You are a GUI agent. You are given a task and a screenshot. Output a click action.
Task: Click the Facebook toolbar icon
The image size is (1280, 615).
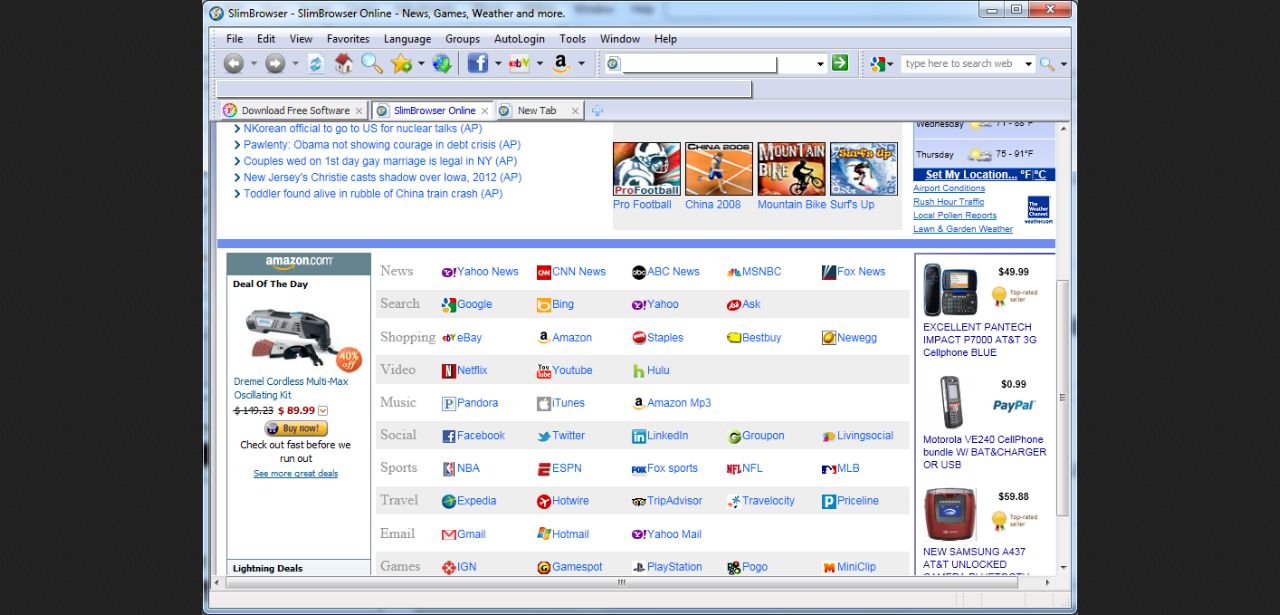478,64
